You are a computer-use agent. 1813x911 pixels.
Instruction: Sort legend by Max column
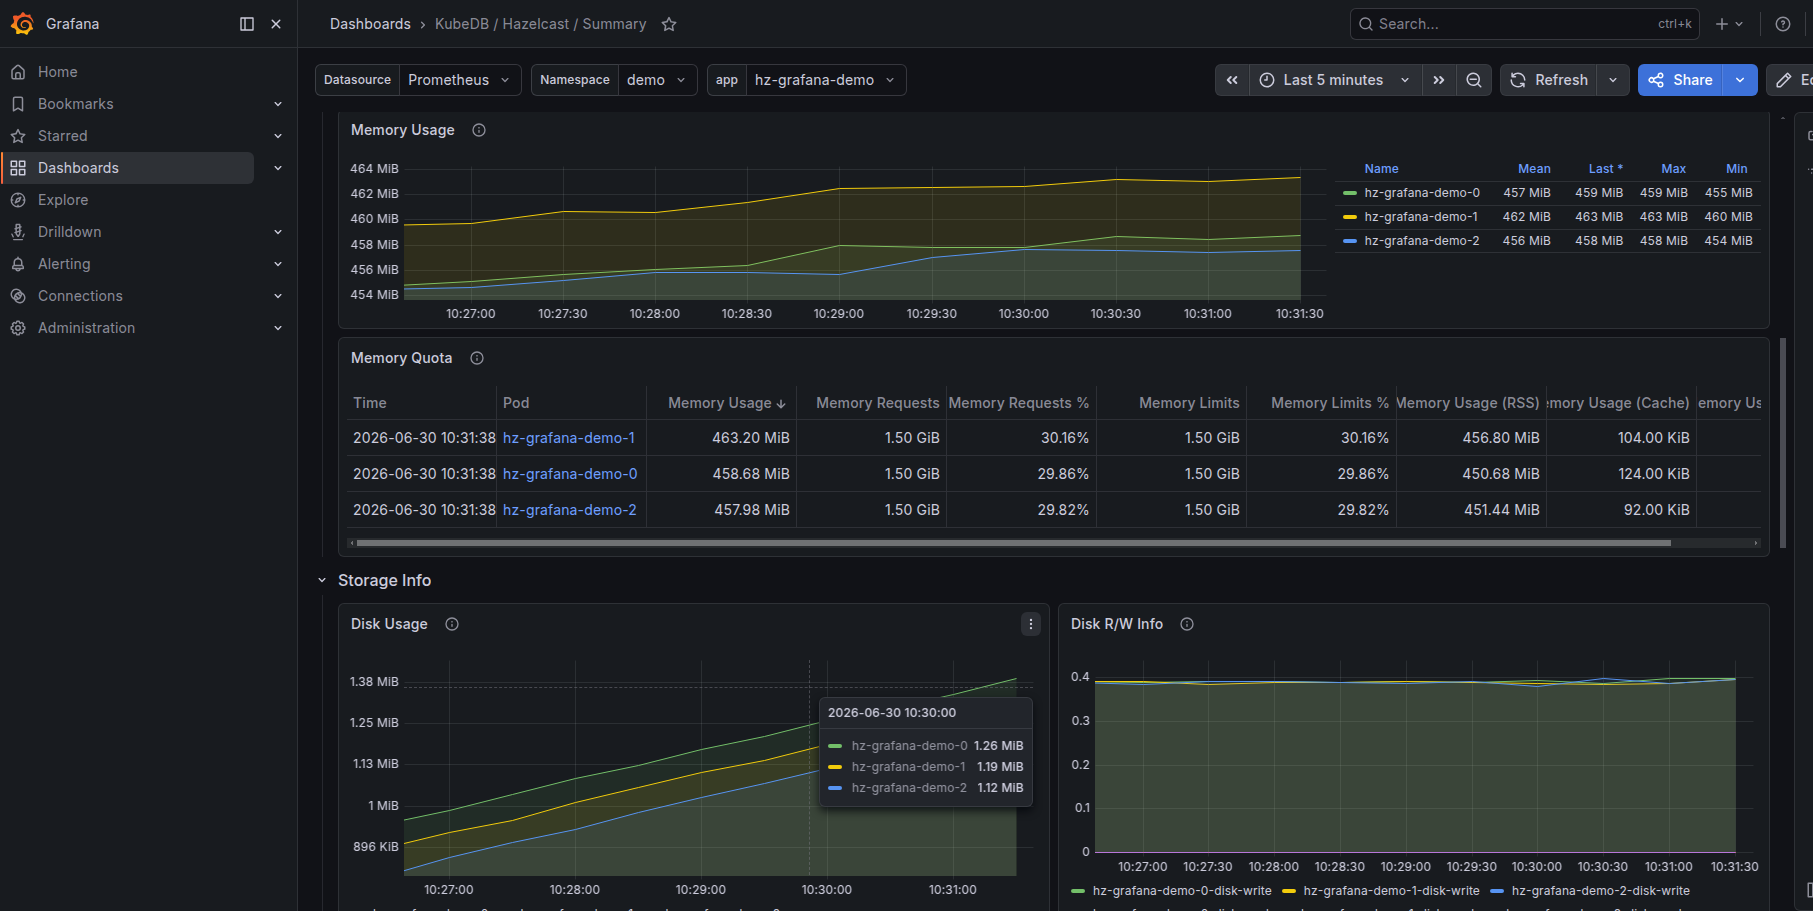pyautogui.click(x=1673, y=169)
